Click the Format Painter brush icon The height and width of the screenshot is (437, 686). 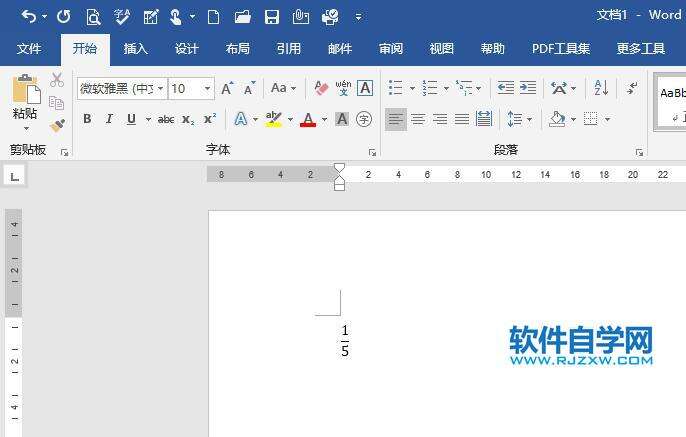(x=57, y=126)
